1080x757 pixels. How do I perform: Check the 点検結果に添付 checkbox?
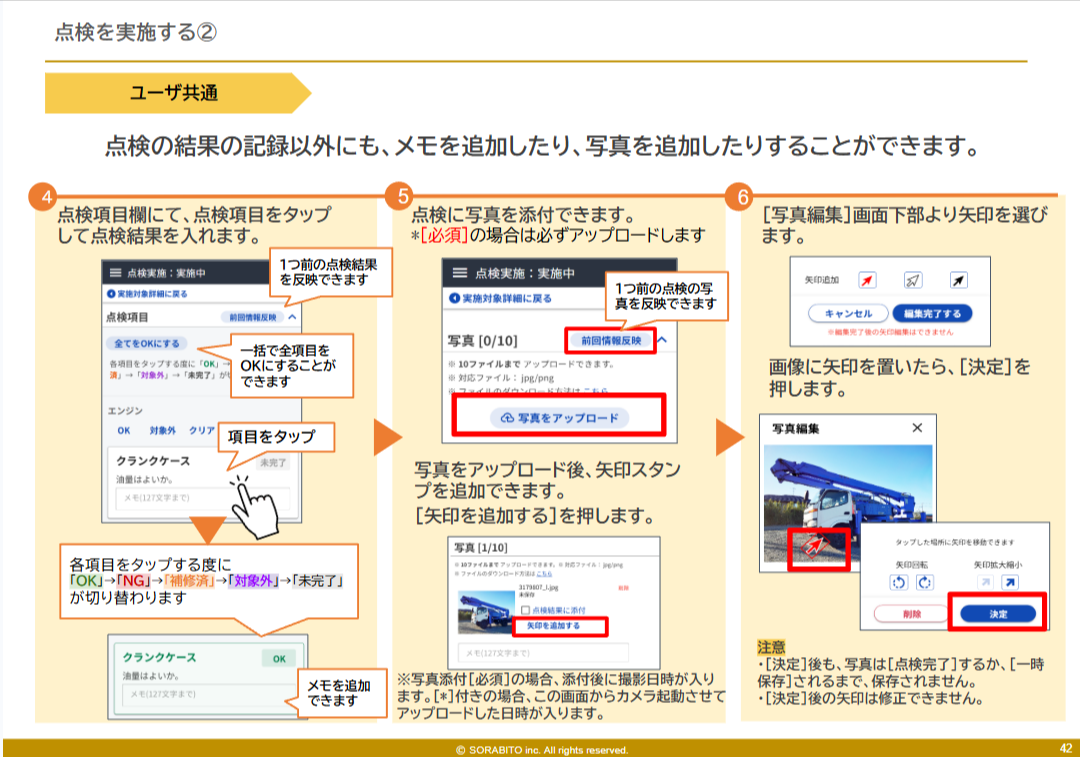526,609
